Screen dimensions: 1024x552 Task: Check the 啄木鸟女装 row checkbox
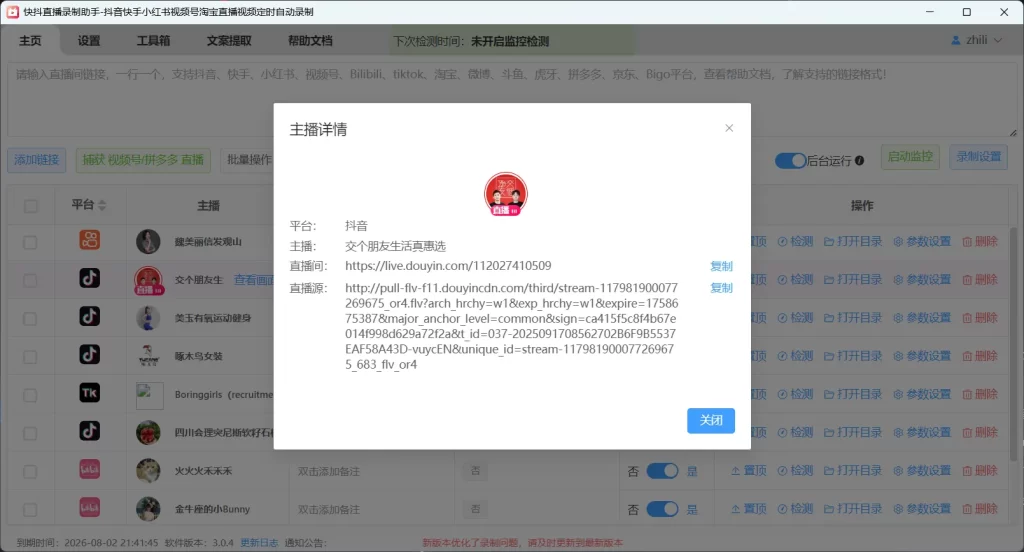[30, 357]
